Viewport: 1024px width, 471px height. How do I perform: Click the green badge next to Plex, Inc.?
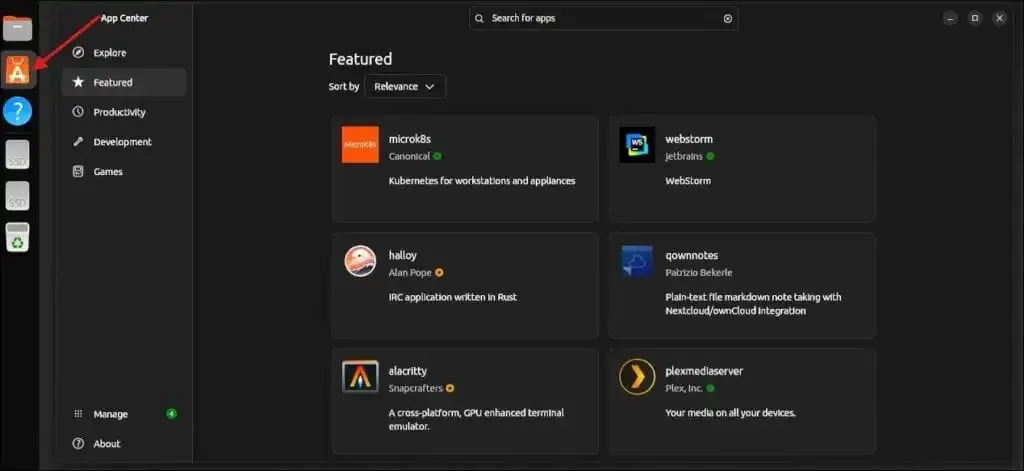711,388
